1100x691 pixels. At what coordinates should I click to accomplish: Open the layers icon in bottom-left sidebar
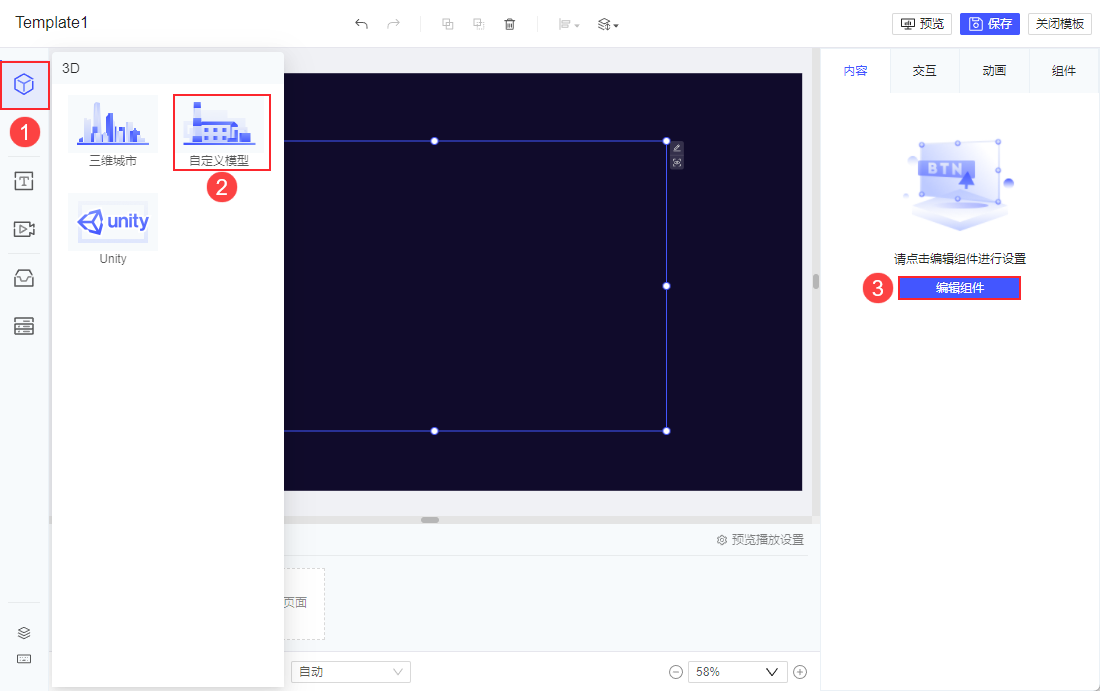pyautogui.click(x=25, y=632)
